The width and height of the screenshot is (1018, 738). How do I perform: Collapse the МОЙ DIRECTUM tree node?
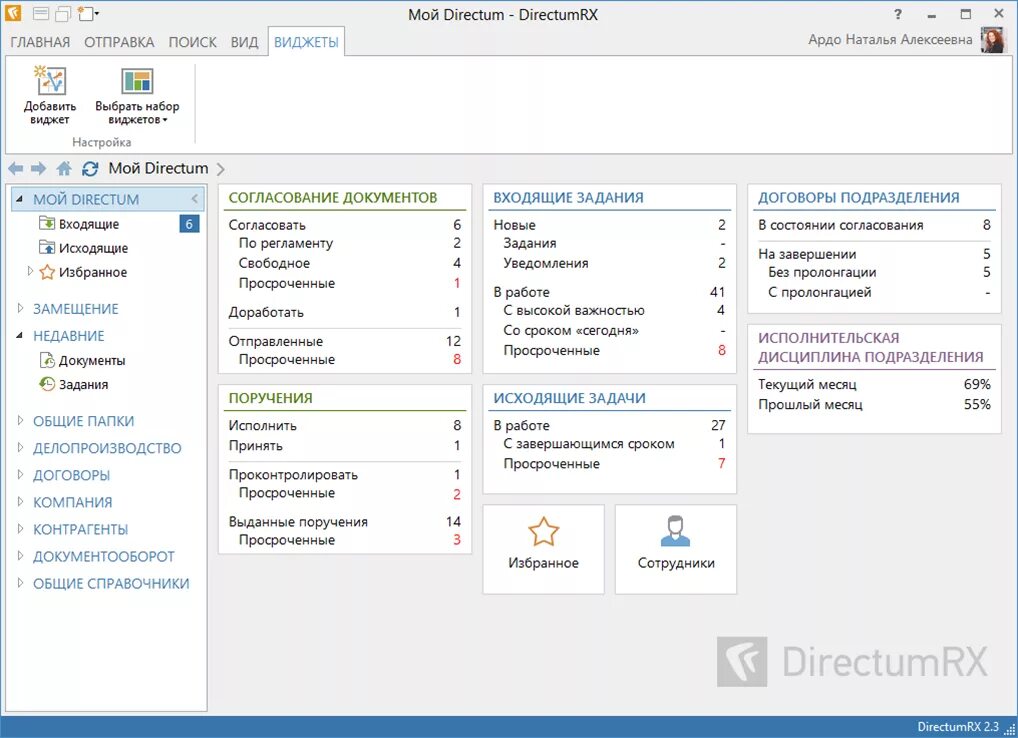[x=19, y=199]
